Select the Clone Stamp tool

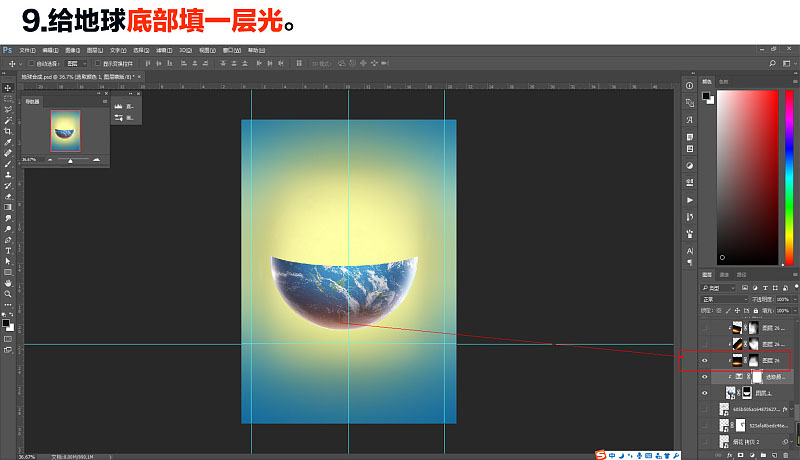(x=8, y=174)
